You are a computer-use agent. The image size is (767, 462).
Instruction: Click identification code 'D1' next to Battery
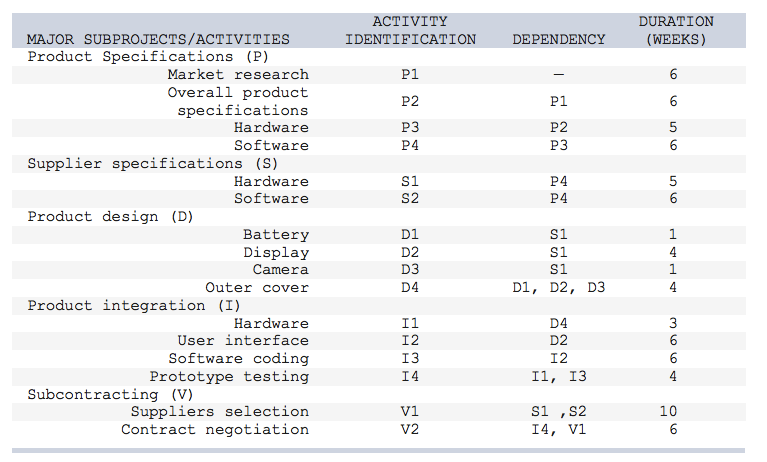tap(410, 235)
